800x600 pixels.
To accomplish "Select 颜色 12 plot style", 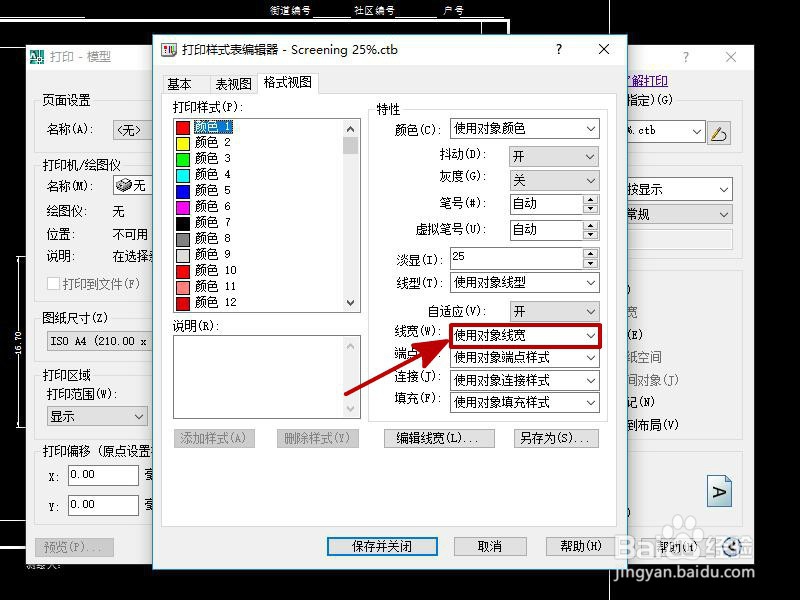I will click(x=207, y=302).
